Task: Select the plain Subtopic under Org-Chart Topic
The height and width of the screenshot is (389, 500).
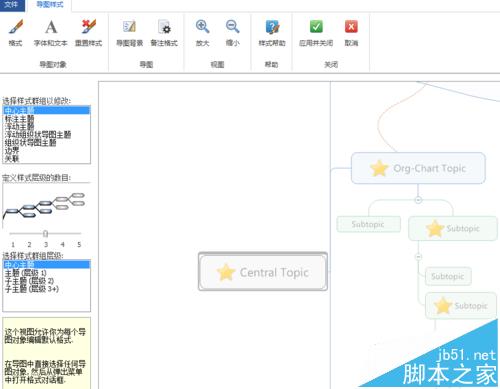Action: coord(368,224)
